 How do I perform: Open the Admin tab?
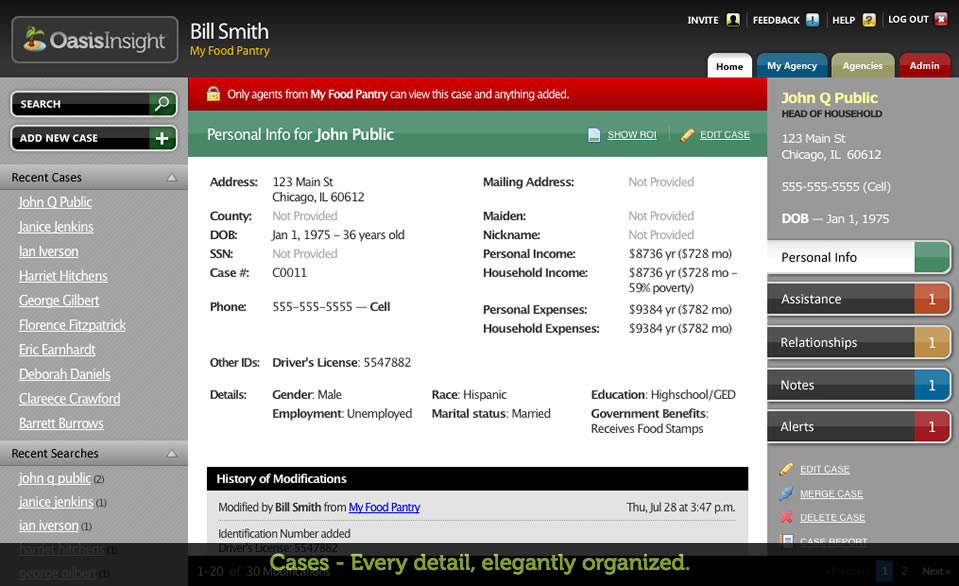[924, 66]
